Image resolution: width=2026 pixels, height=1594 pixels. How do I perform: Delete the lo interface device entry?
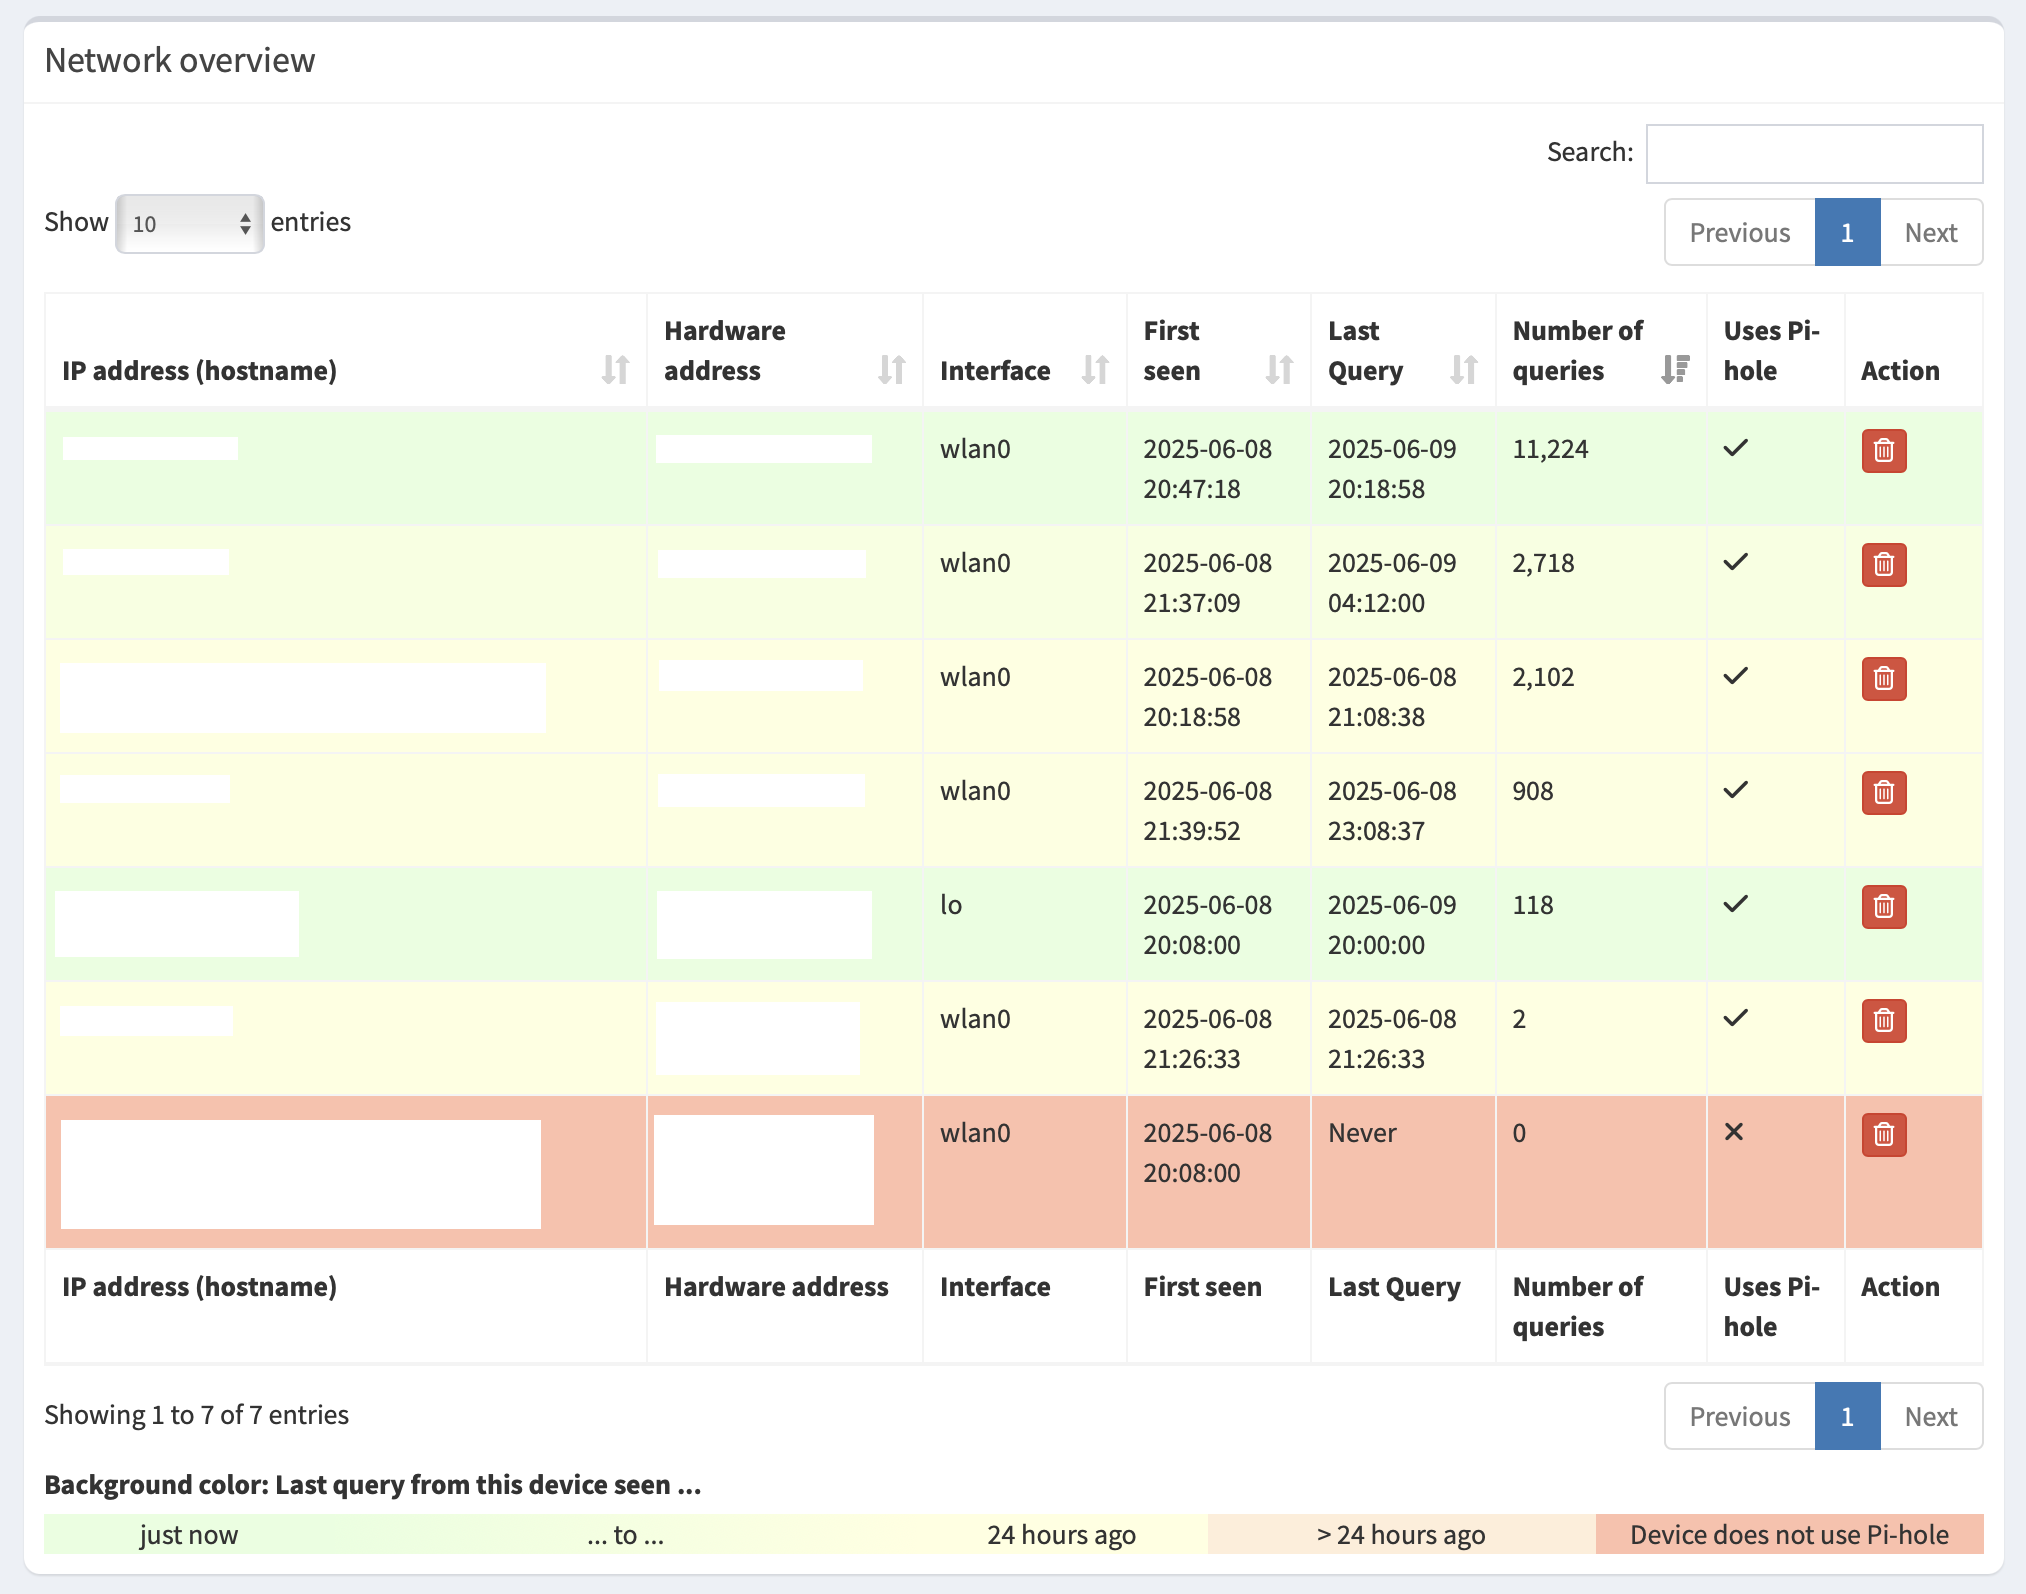(1883, 906)
